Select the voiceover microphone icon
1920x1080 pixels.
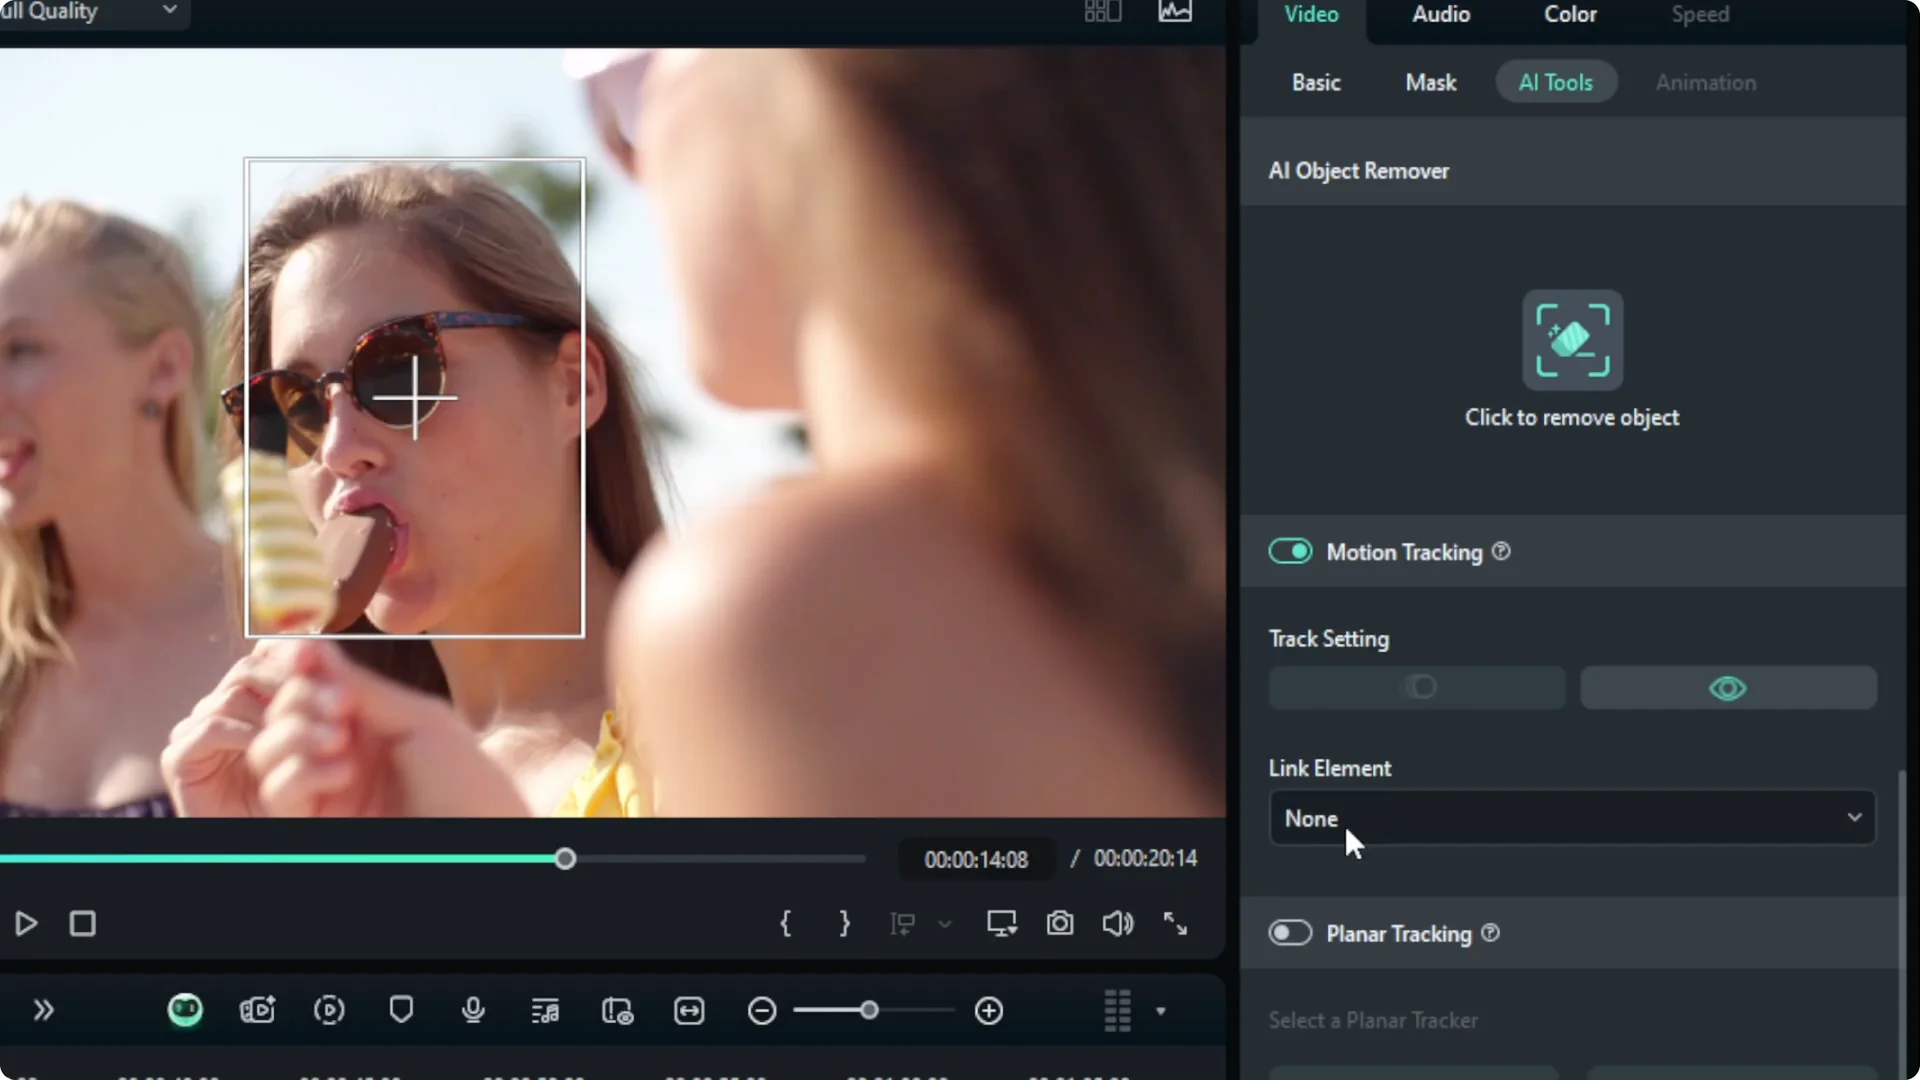[x=473, y=1011]
